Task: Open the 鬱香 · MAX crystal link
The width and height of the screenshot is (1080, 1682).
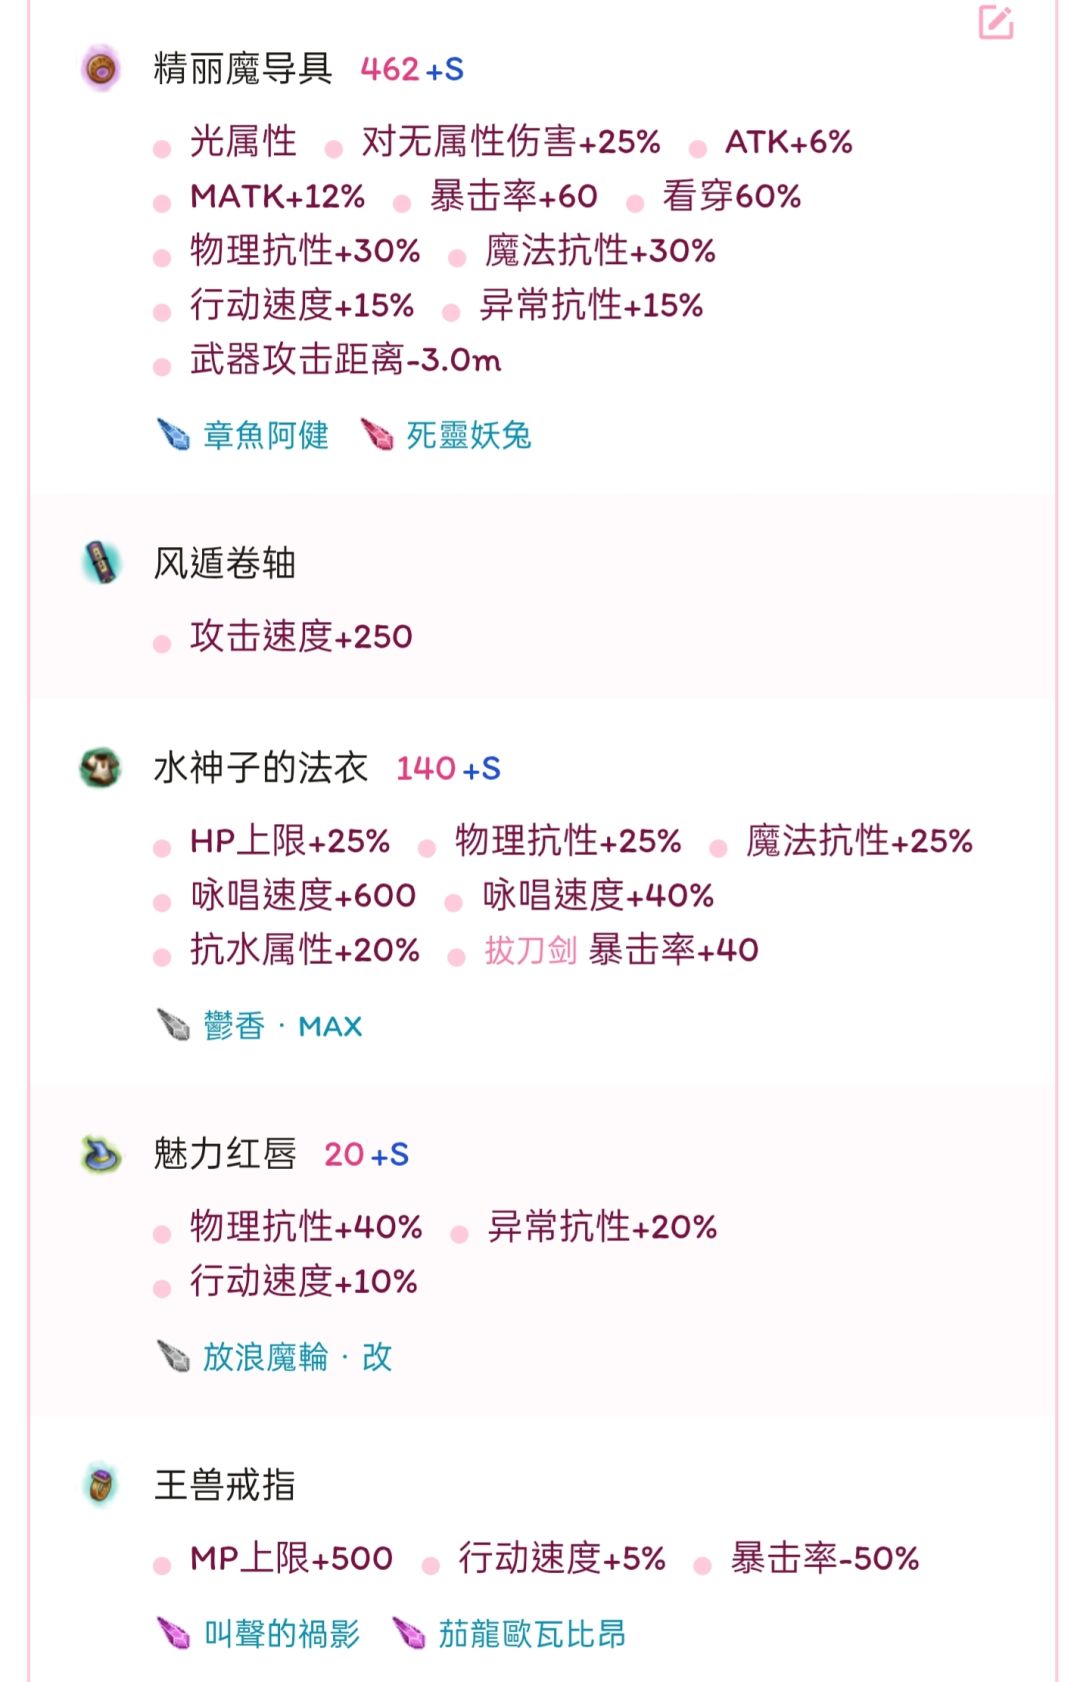Action: (x=282, y=1026)
